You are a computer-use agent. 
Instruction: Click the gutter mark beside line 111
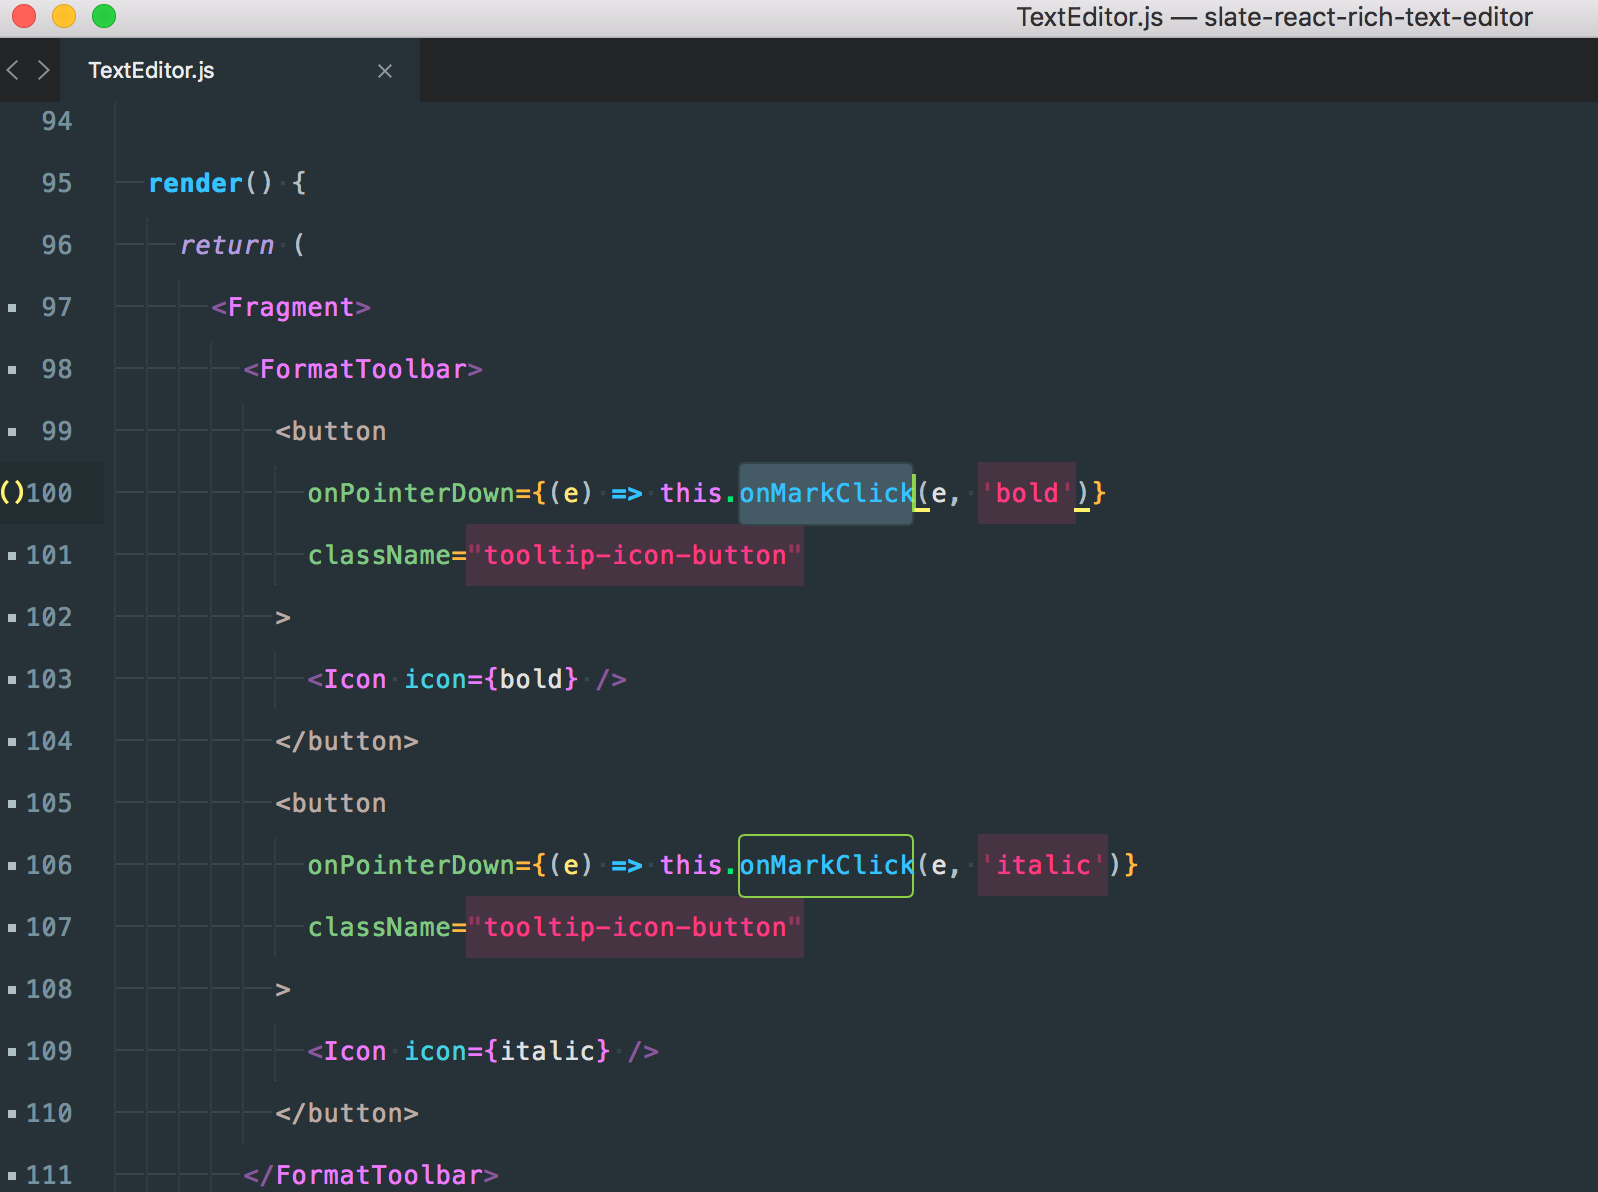[x=12, y=1176]
